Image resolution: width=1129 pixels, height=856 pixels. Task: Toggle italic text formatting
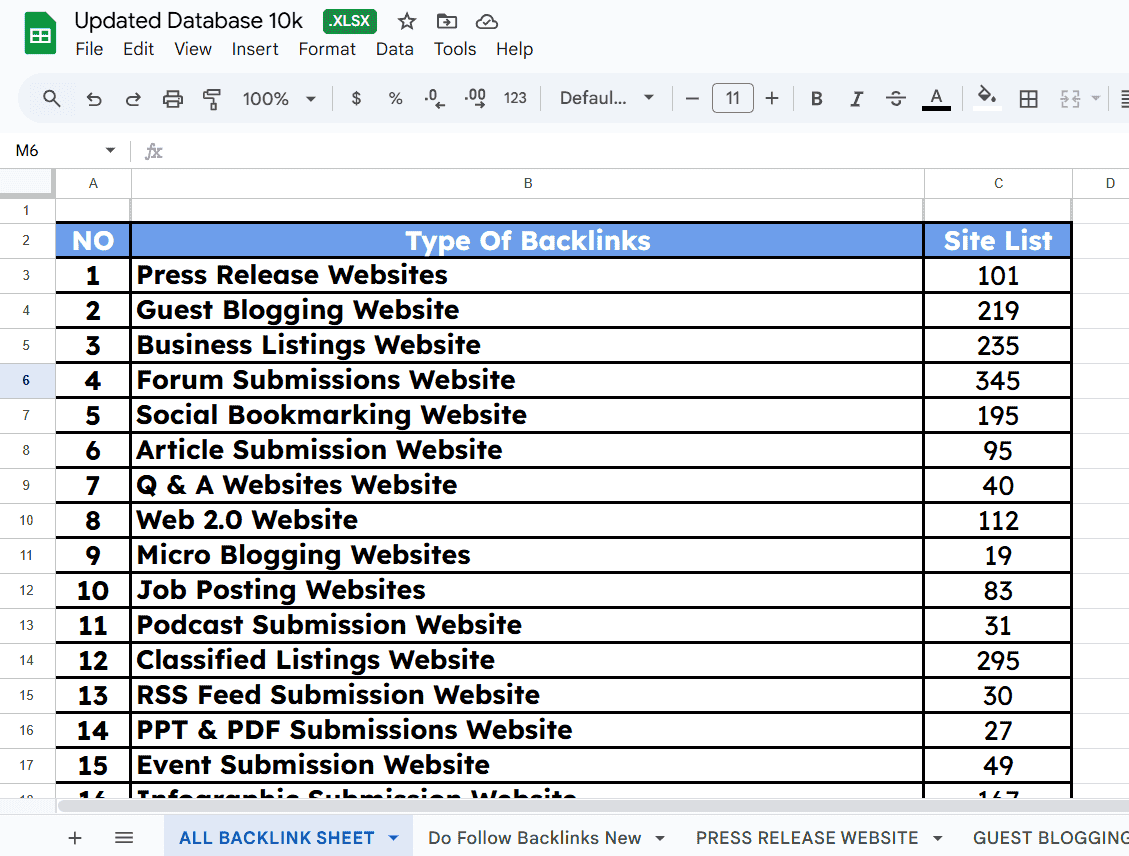[856, 98]
